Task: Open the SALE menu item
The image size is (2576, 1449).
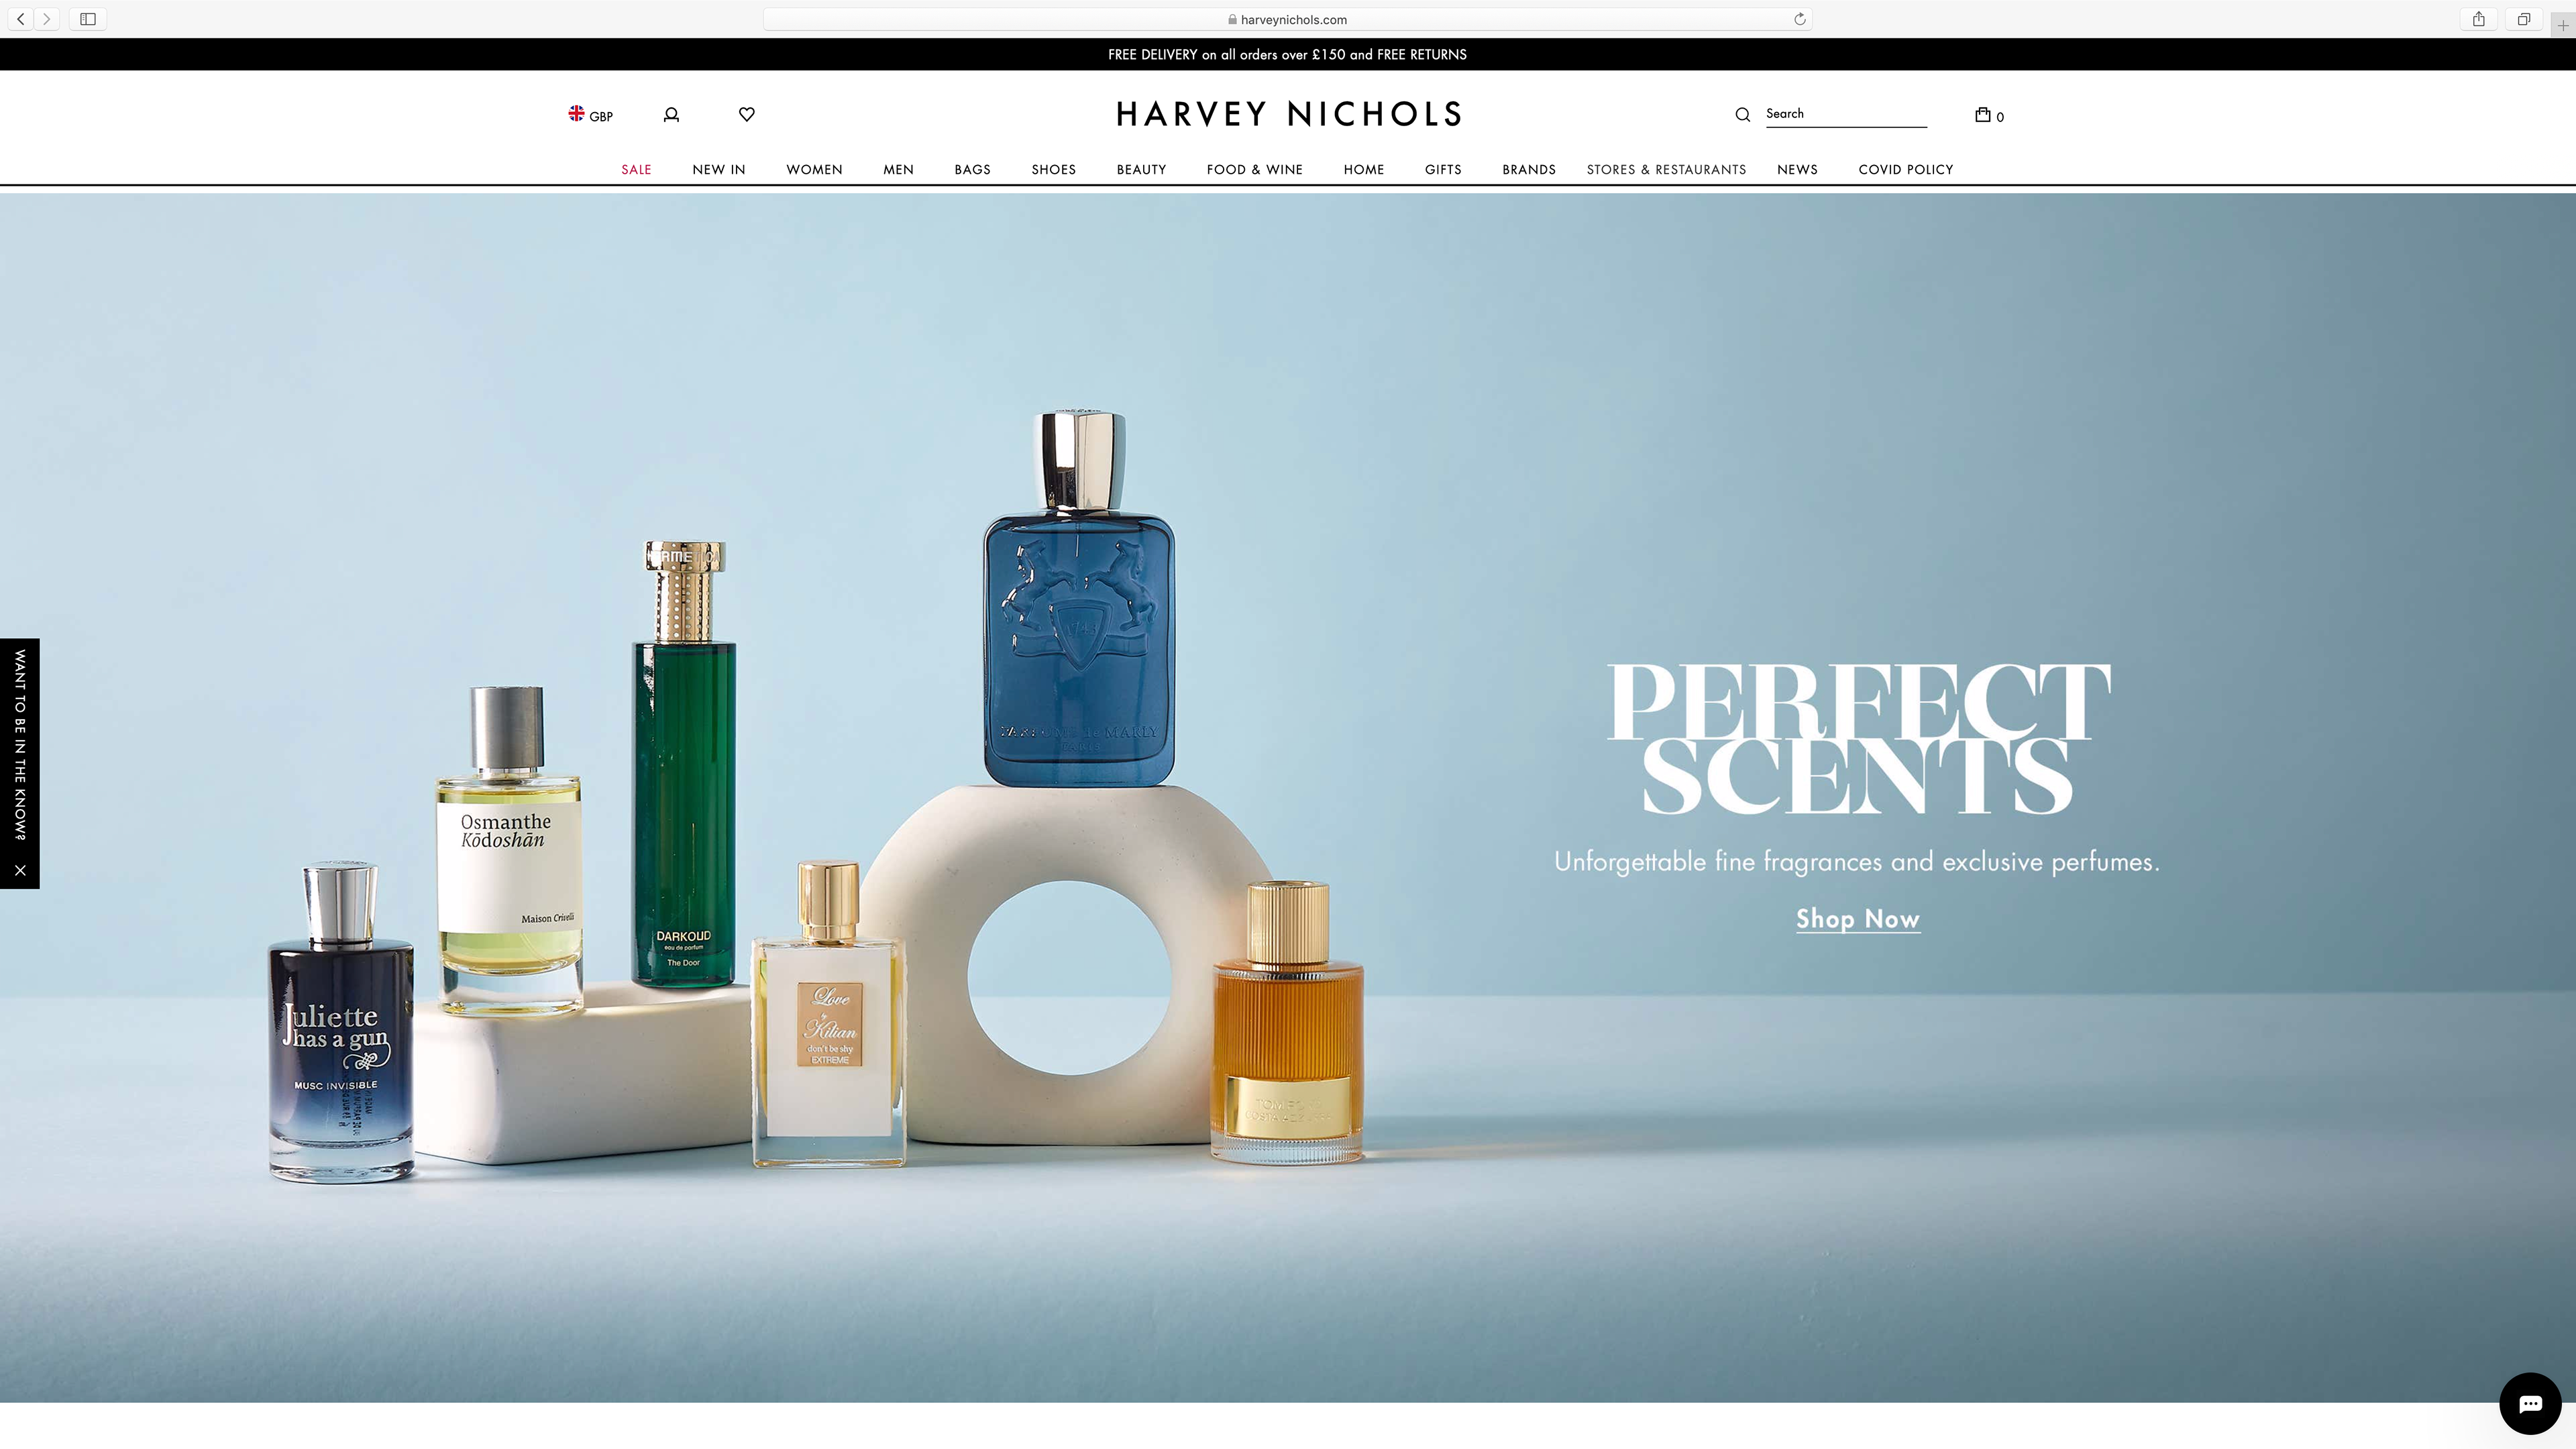Action: tap(636, 169)
